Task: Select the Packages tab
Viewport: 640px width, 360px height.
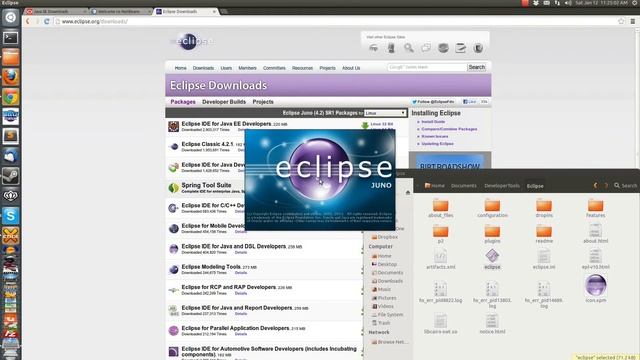Action: [183, 102]
